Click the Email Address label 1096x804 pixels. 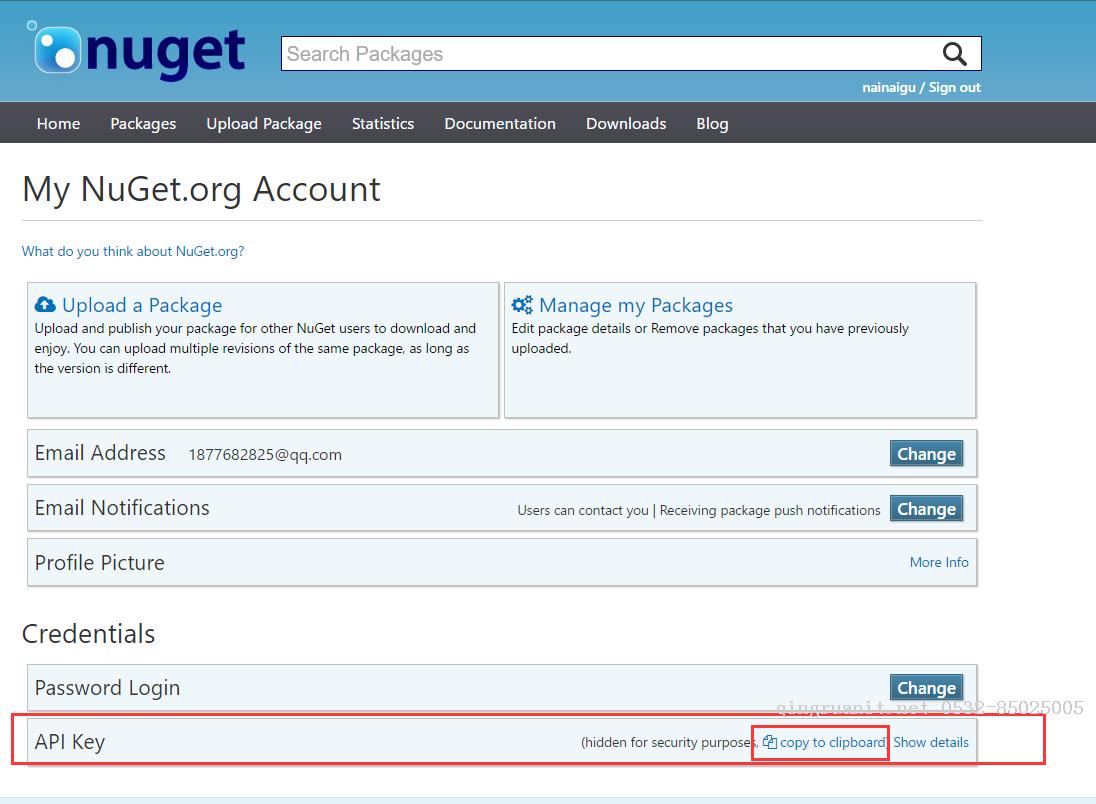click(101, 453)
